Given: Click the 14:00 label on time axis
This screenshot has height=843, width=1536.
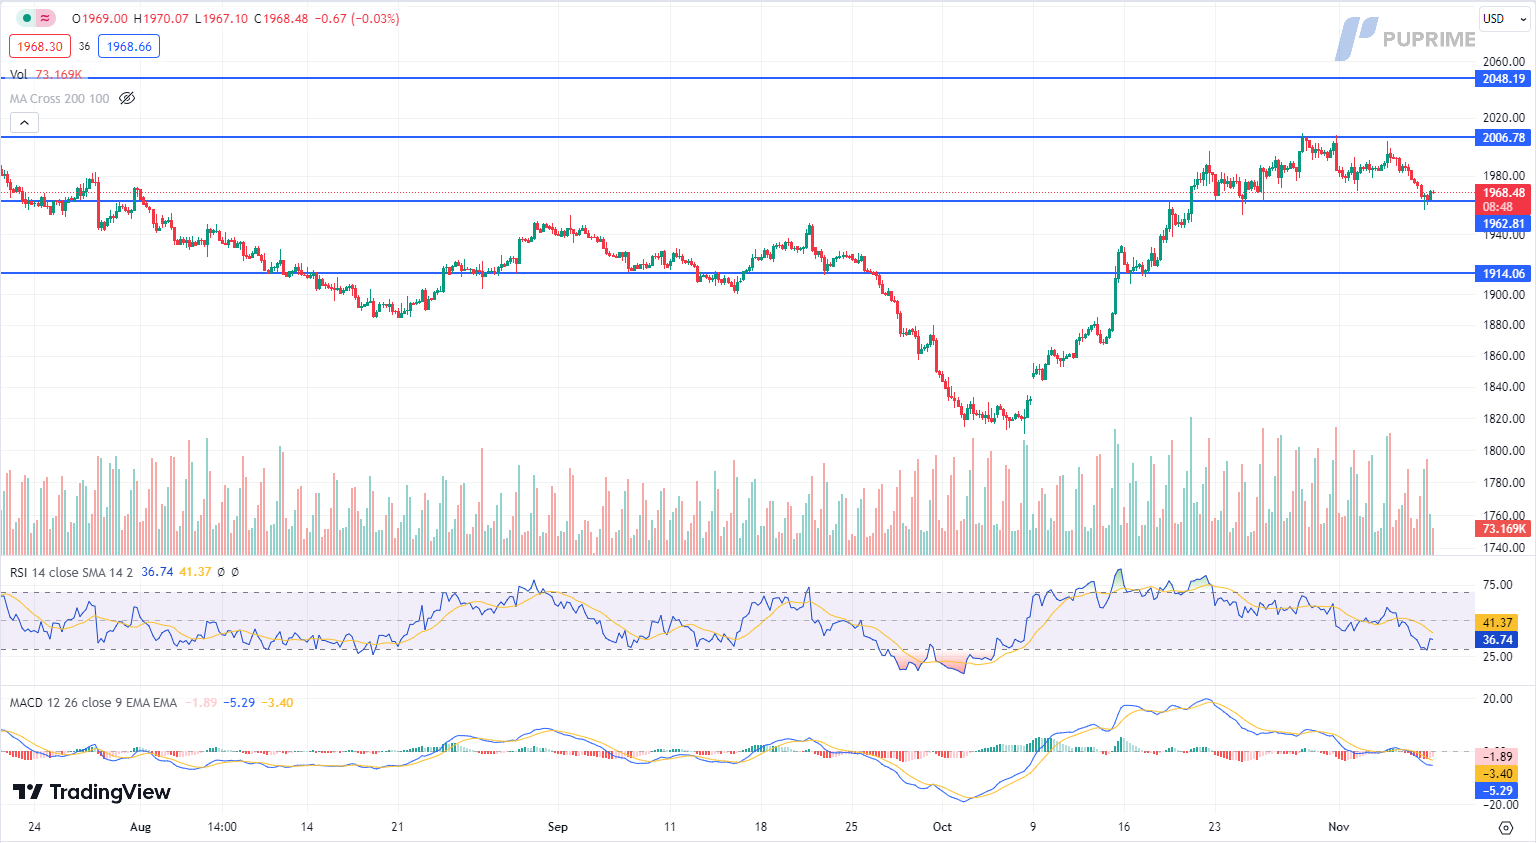Looking at the screenshot, I should click(x=222, y=826).
